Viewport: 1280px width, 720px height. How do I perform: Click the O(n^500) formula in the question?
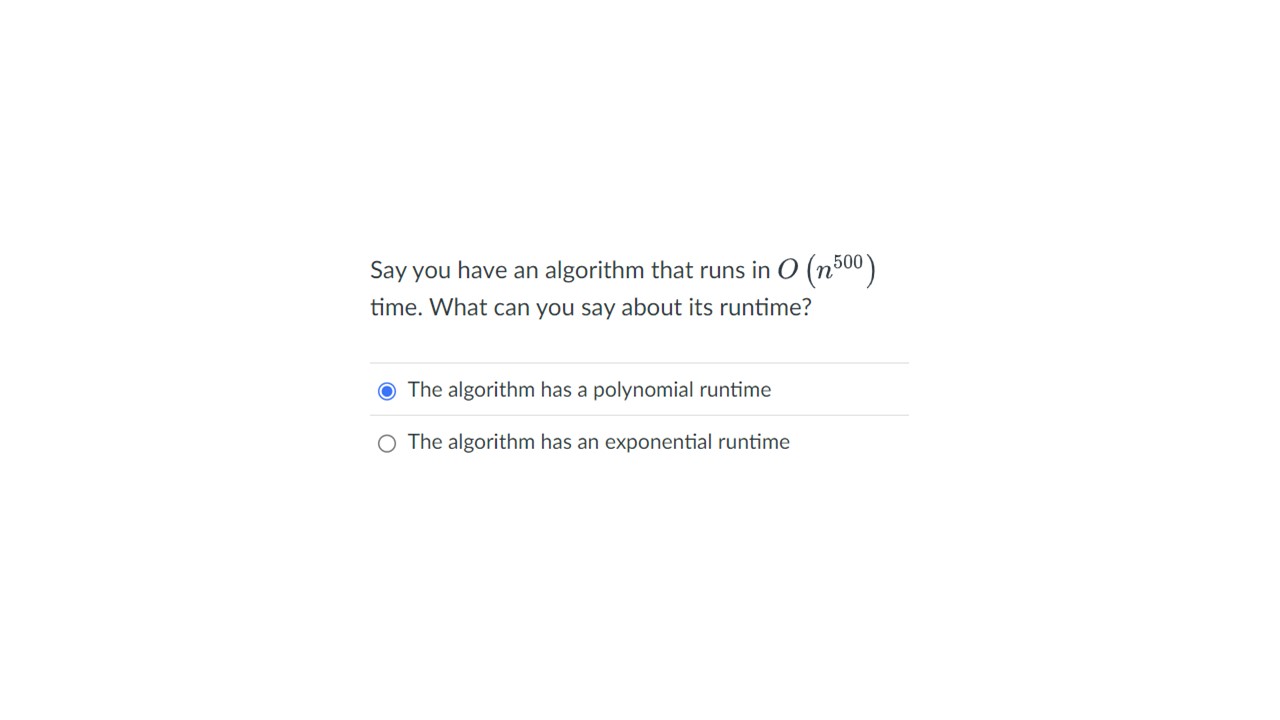(x=827, y=268)
